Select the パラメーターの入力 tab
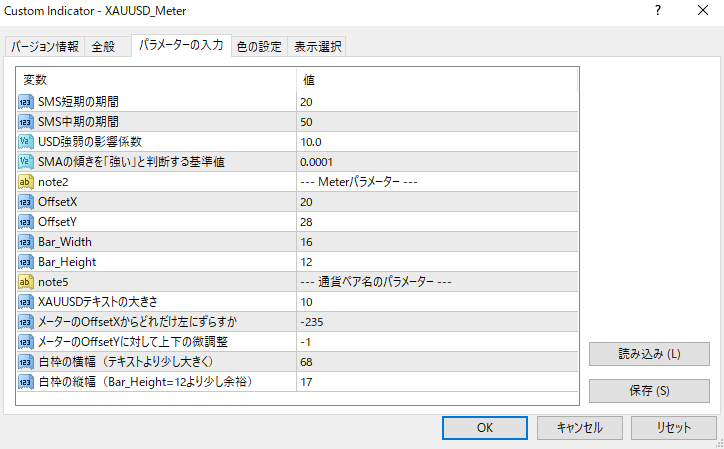This screenshot has width=724, height=449. tap(181, 45)
